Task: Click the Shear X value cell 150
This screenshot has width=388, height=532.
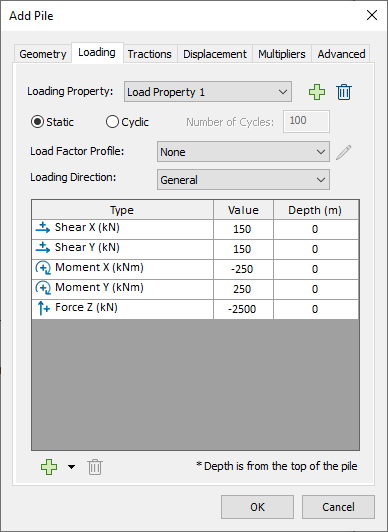Action: (x=243, y=229)
